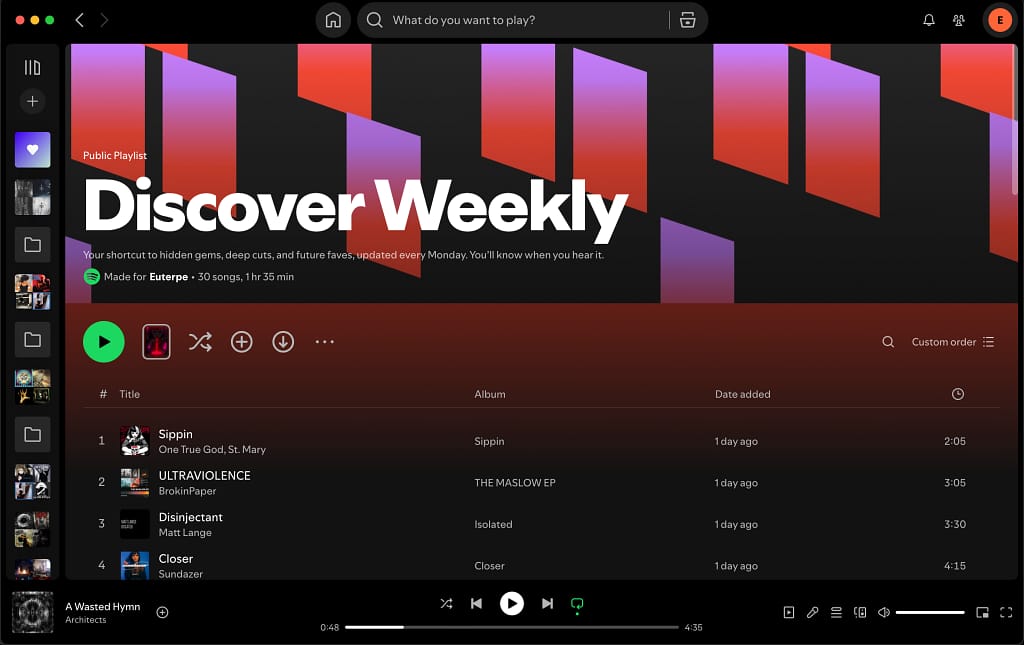1024x645 pixels.
Task: Open the second folder in sidebar
Action: (33, 339)
